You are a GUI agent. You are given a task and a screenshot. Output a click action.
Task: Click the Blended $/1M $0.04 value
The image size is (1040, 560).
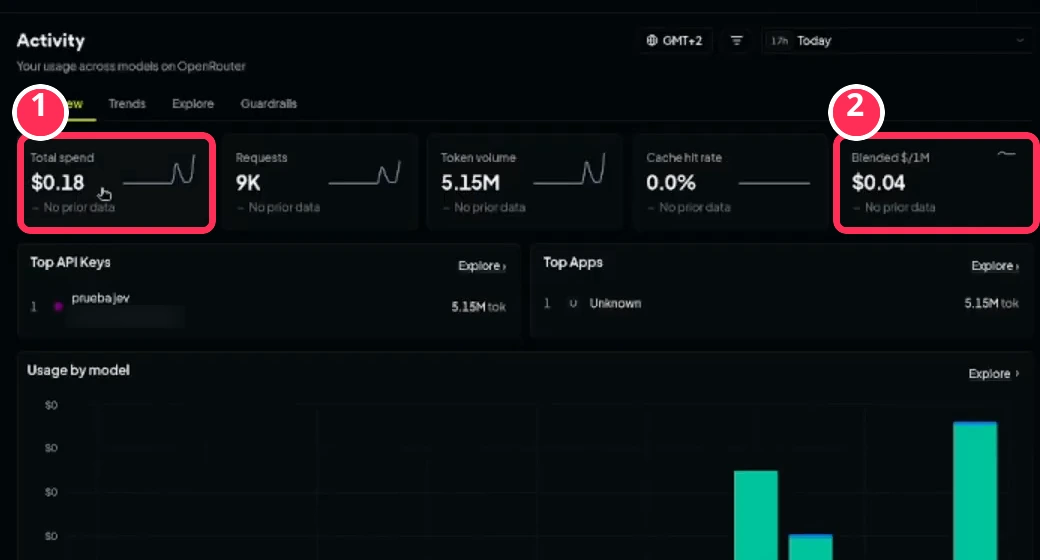(x=878, y=182)
